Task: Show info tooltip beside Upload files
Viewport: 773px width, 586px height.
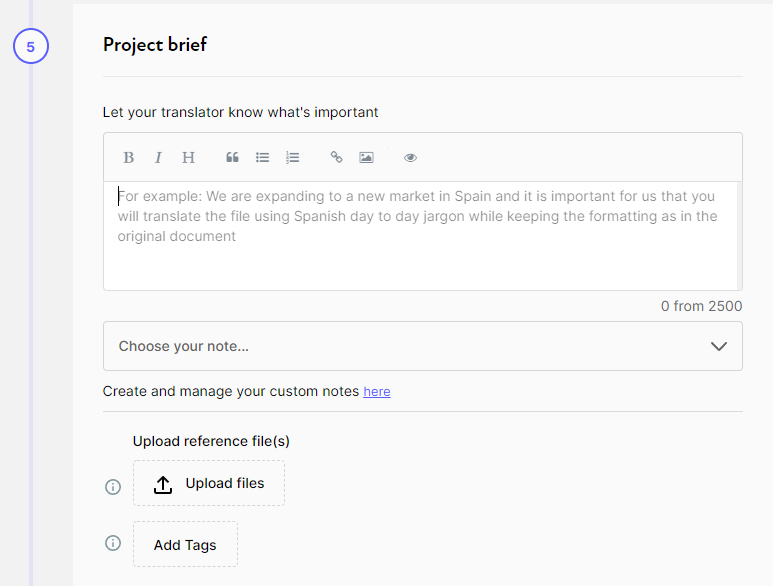Action: (113, 487)
